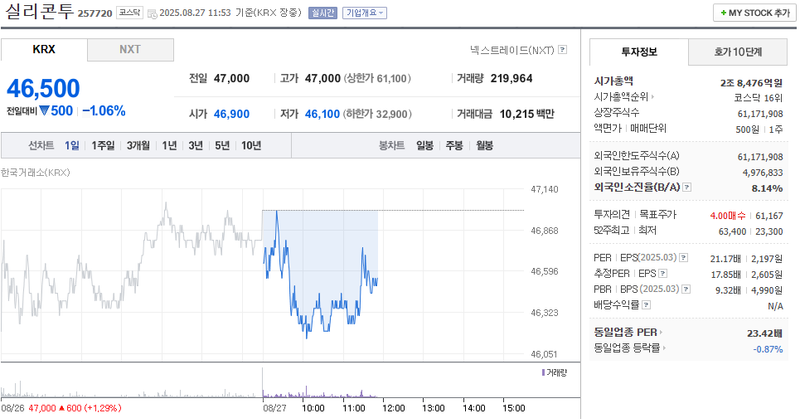Image resolution: width=800 pixels, height=419 pixels.
Task: Click the purple 거래량 legend marker
Action: click(543, 373)
